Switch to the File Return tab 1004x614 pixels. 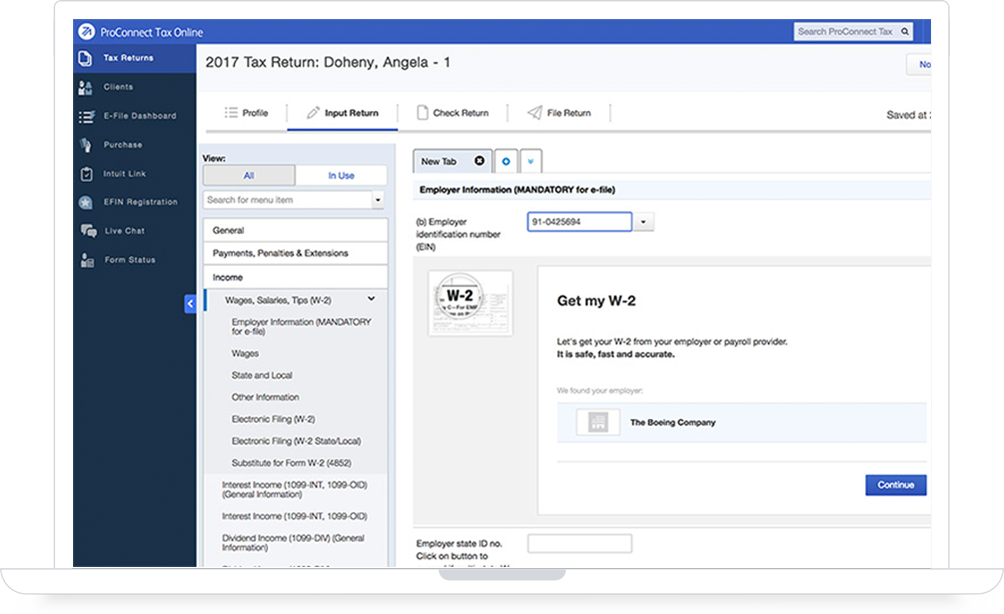click(559, 113)
